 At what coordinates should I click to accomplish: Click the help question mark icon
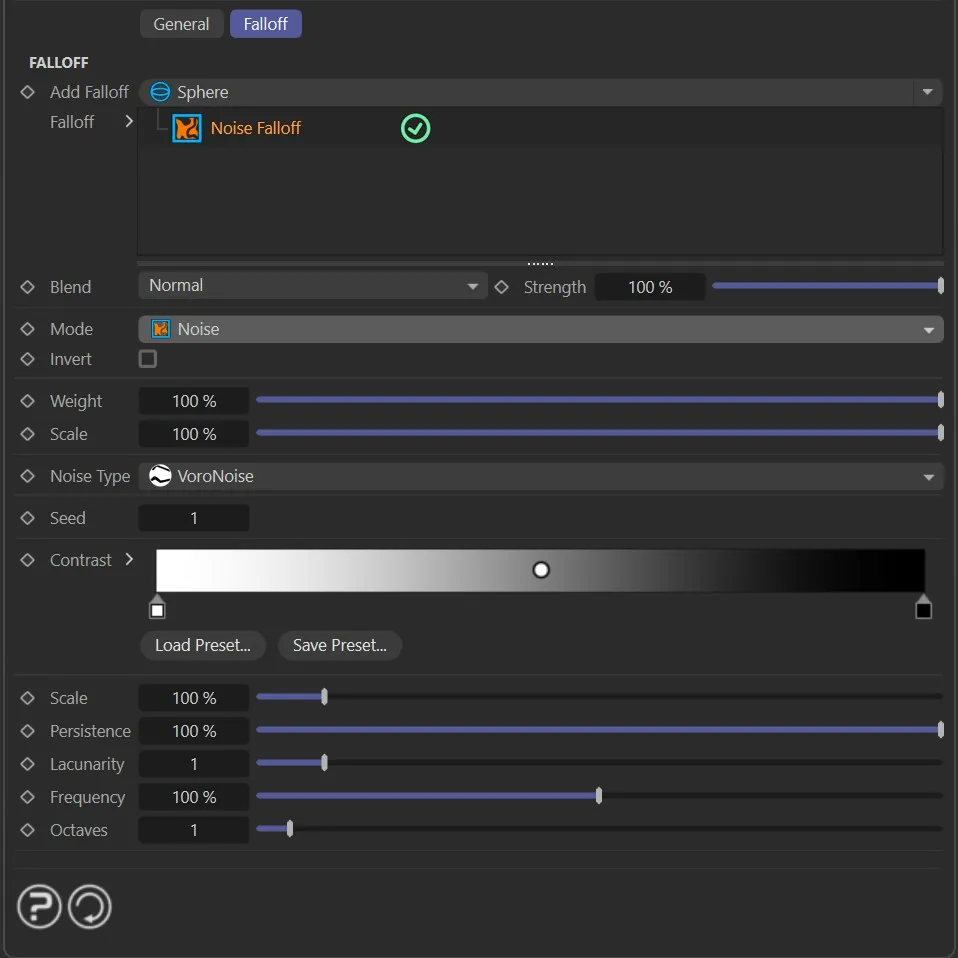point(39,908)
